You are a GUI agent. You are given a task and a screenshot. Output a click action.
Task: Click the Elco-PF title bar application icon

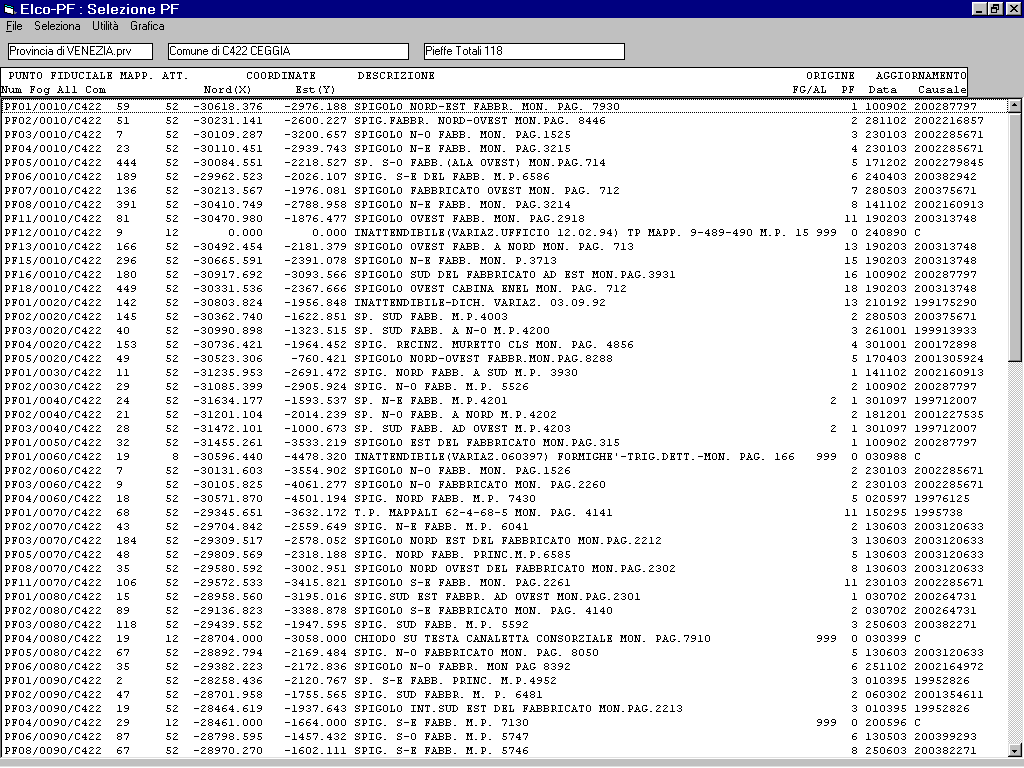10,9
